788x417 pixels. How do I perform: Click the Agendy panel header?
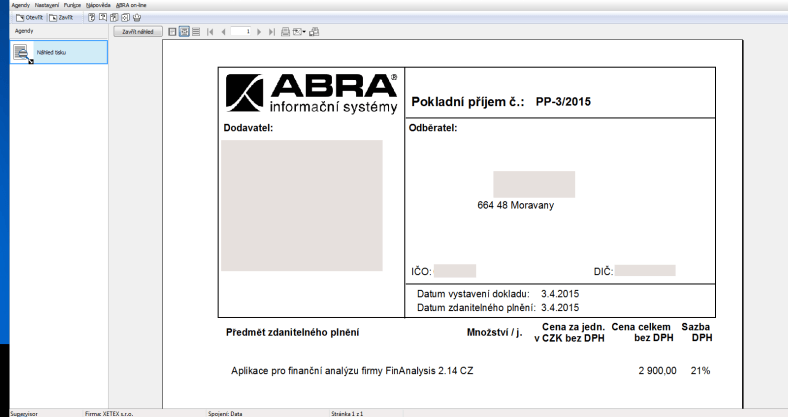click(24, 31)
